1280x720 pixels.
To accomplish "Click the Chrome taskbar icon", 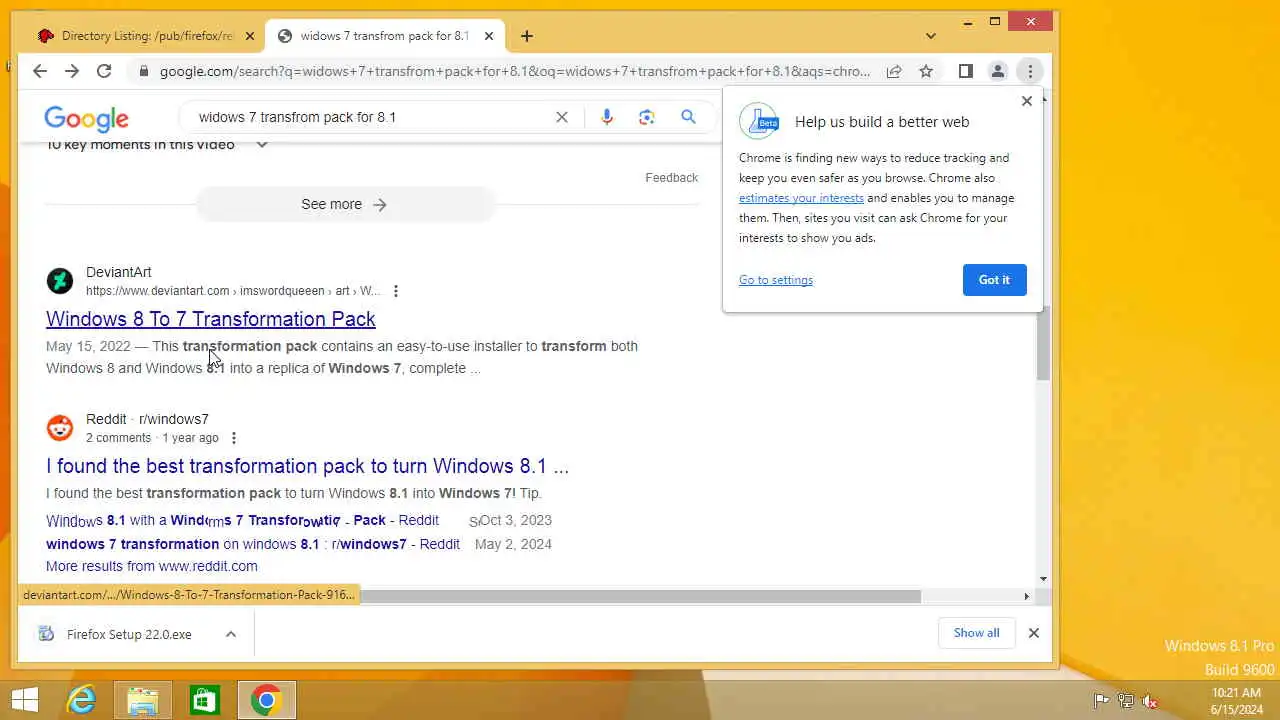I will 266,700.
